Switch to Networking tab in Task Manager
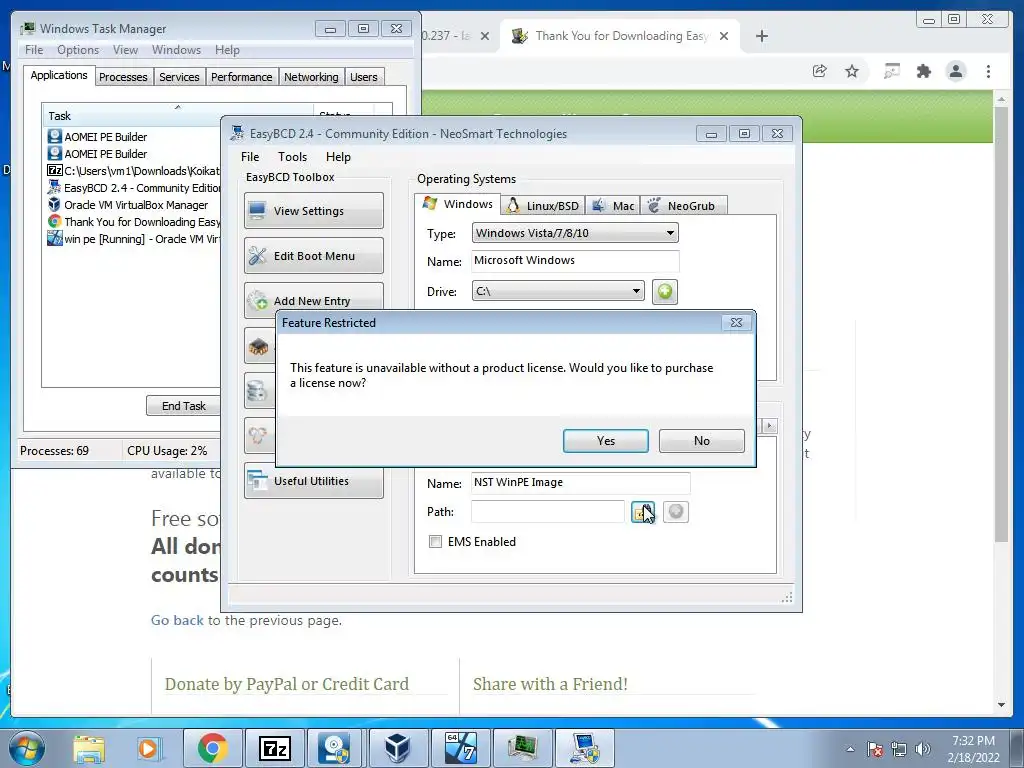 311,77
